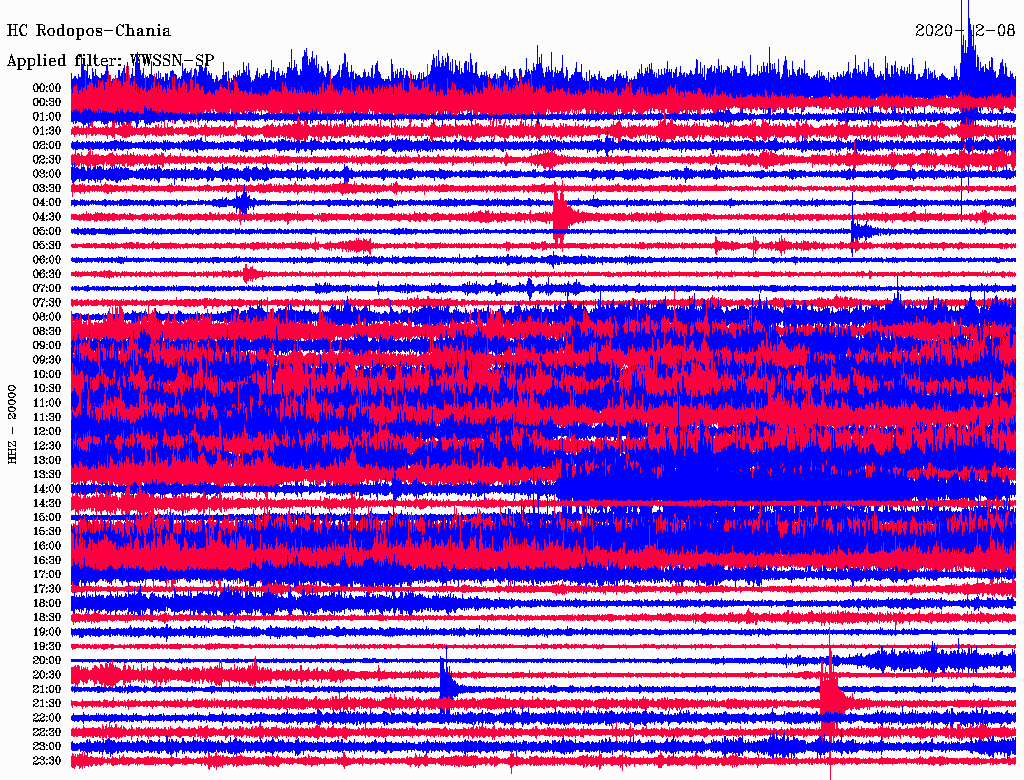The image size is (1024, 780).
Task: Click the Applied filter WWSSN-SP label
Action: click(110, 60)
